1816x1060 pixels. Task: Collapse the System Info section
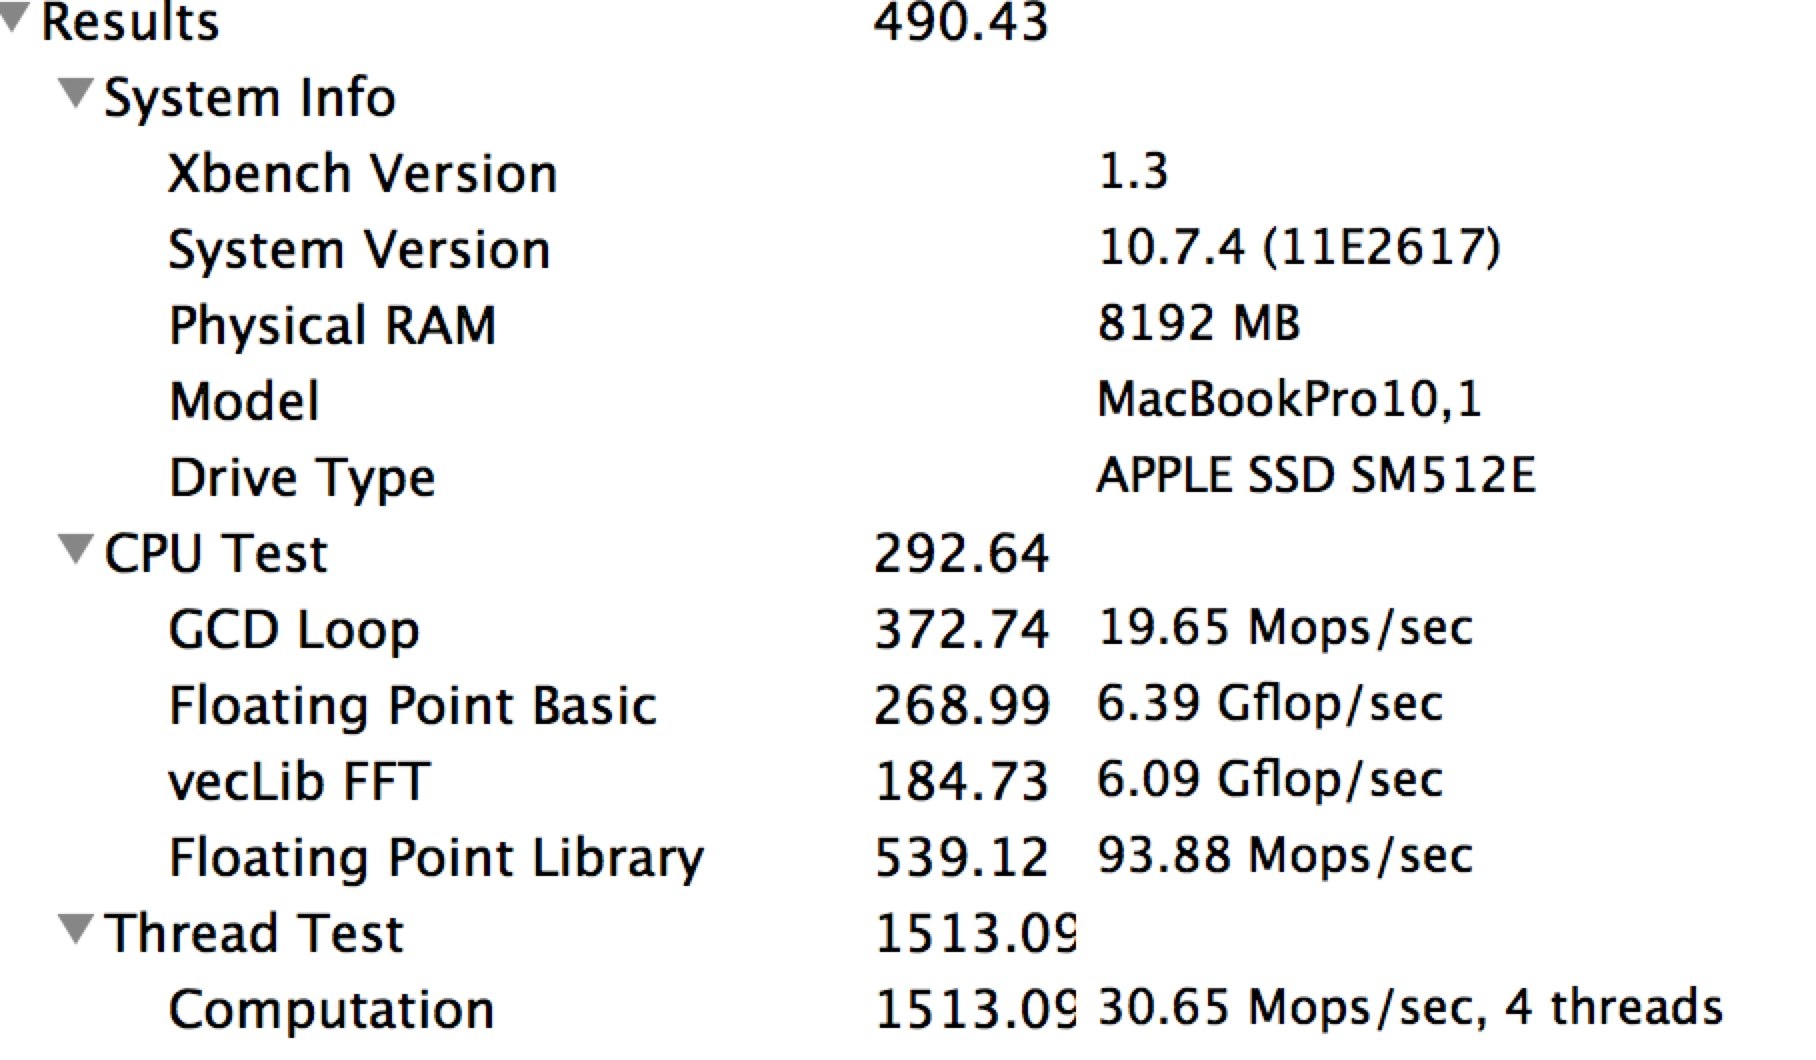coord(76,94)
